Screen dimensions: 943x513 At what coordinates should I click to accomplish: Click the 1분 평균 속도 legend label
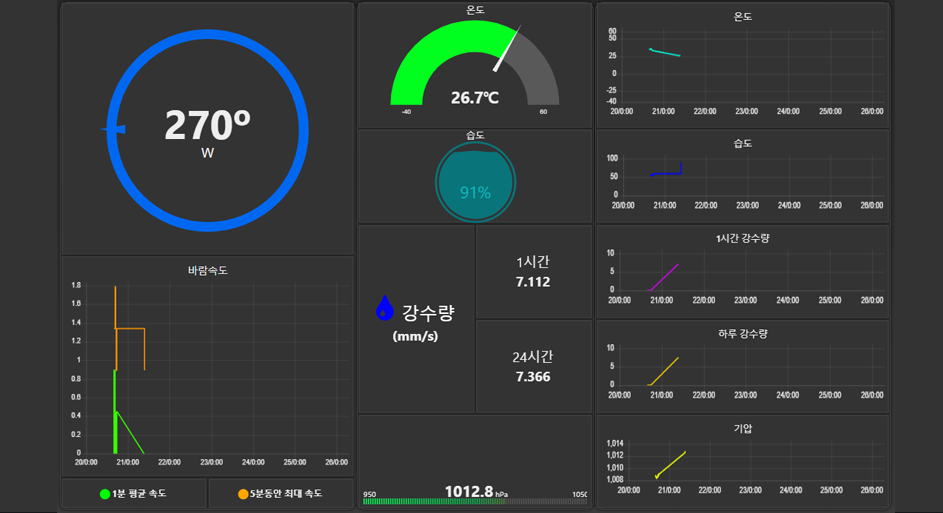coord(139,494)
